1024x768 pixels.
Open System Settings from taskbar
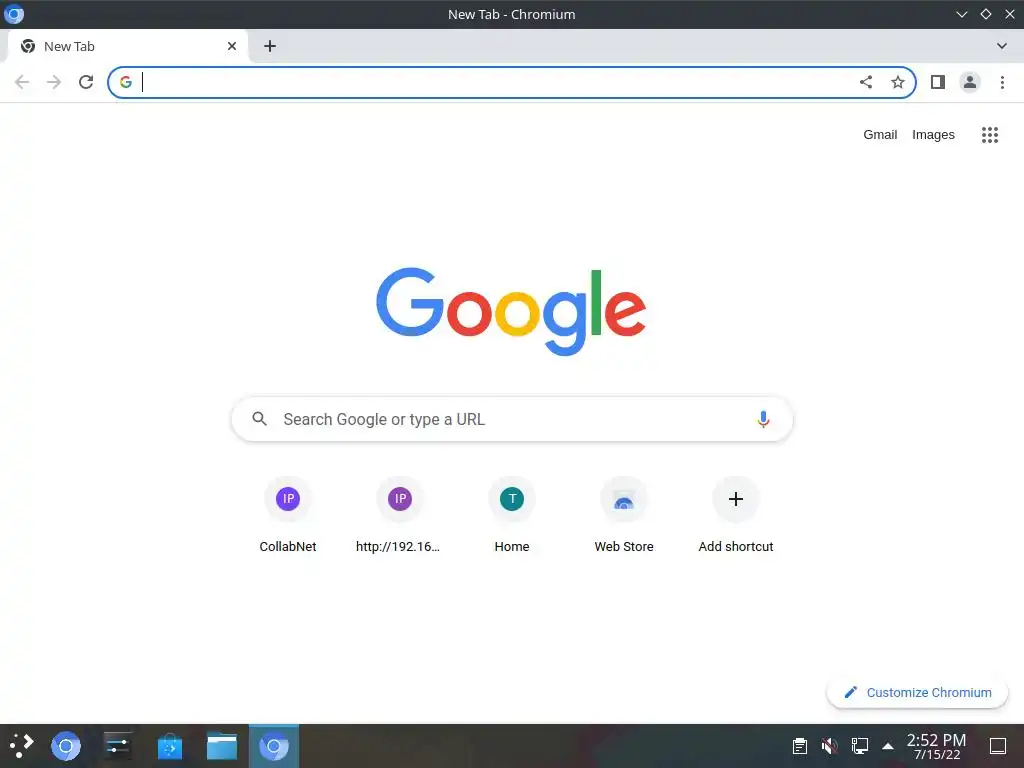click(x=118, y=746)
